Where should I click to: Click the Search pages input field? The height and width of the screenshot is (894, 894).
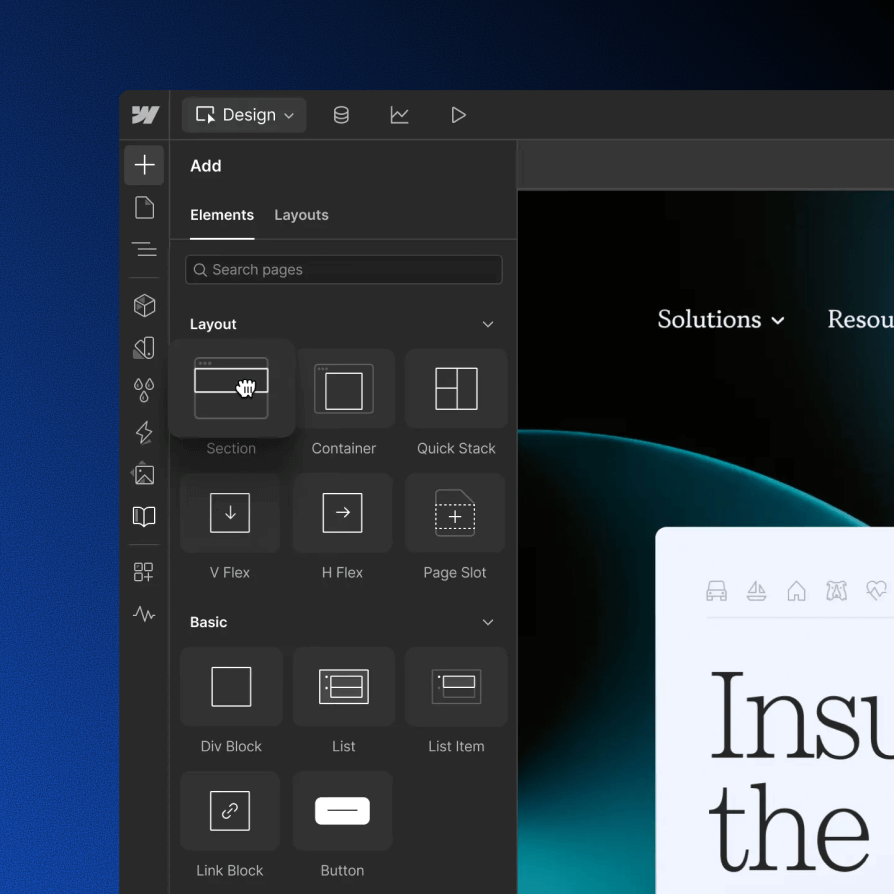344,270
